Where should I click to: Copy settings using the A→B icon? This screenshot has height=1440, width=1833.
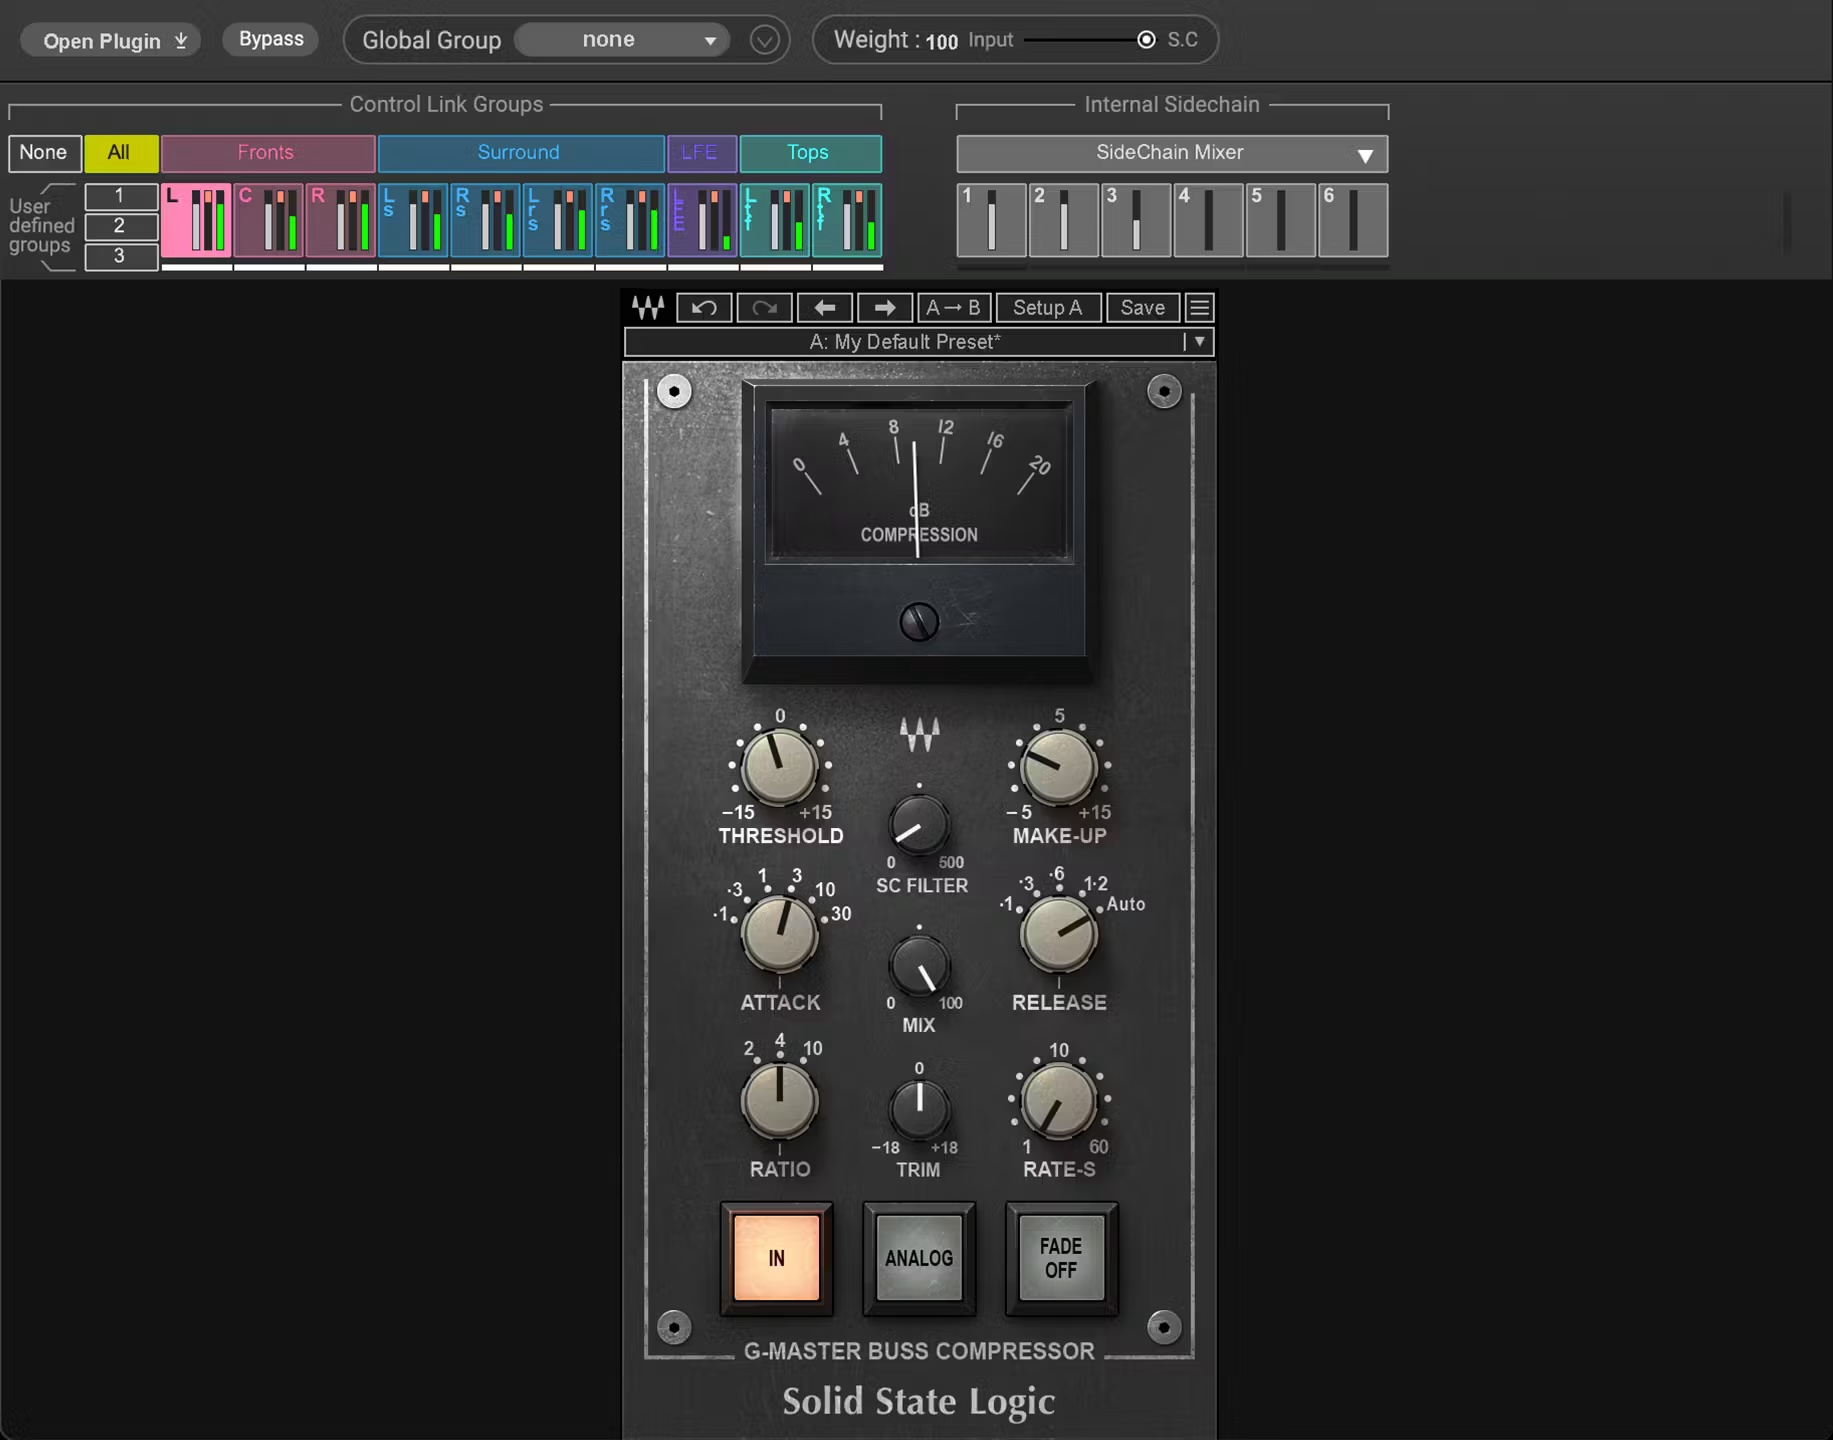point(952,308)
